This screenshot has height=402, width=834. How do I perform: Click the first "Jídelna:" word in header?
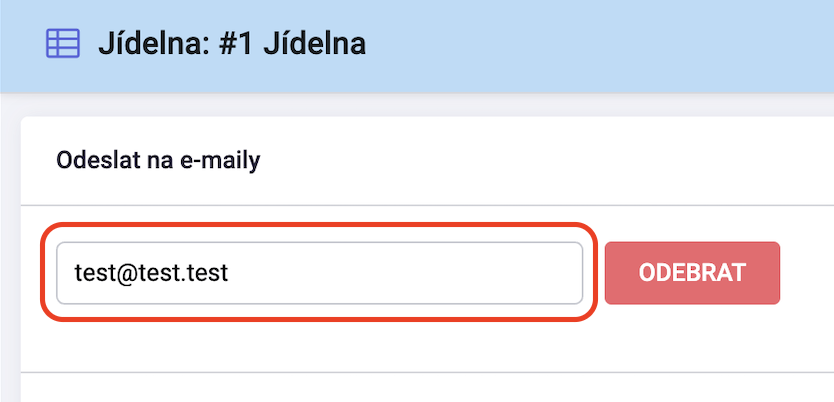153,44
